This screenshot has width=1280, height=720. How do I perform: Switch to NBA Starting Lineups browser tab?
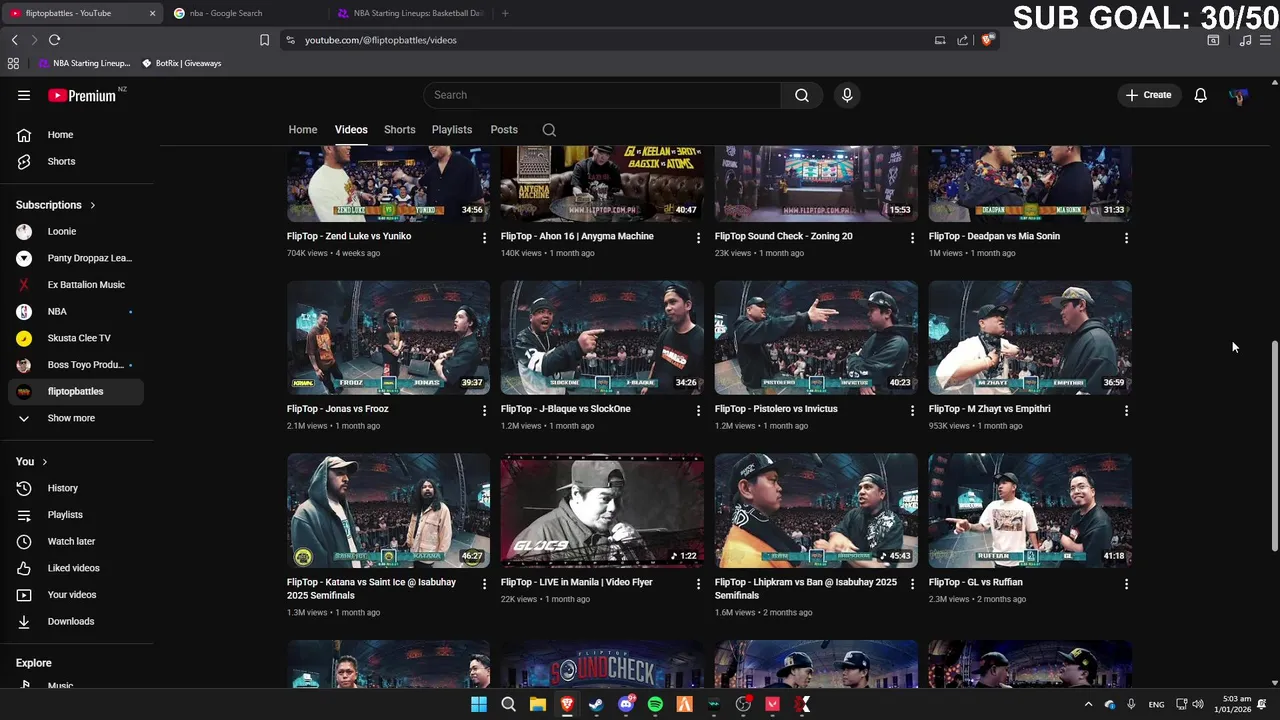(x=410, y=13)
